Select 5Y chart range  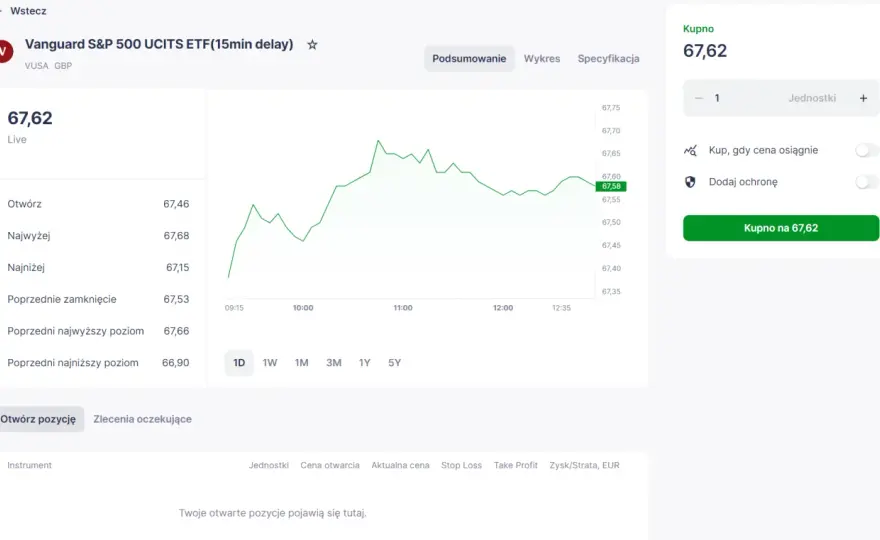click(395, 363)
